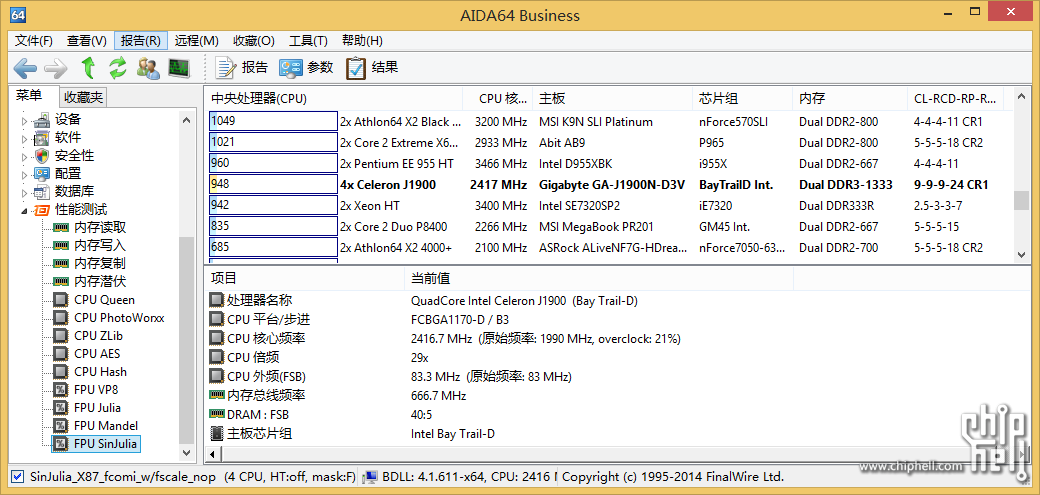Select the FPU Julia benchmark
This screenshot has height=495, width=1040.
(98, 407)
